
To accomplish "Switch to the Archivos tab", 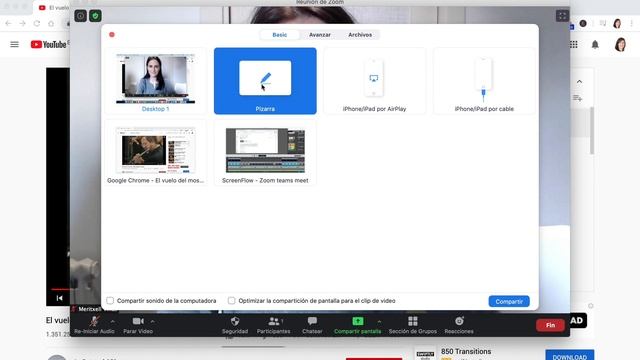I will (360, 35).
